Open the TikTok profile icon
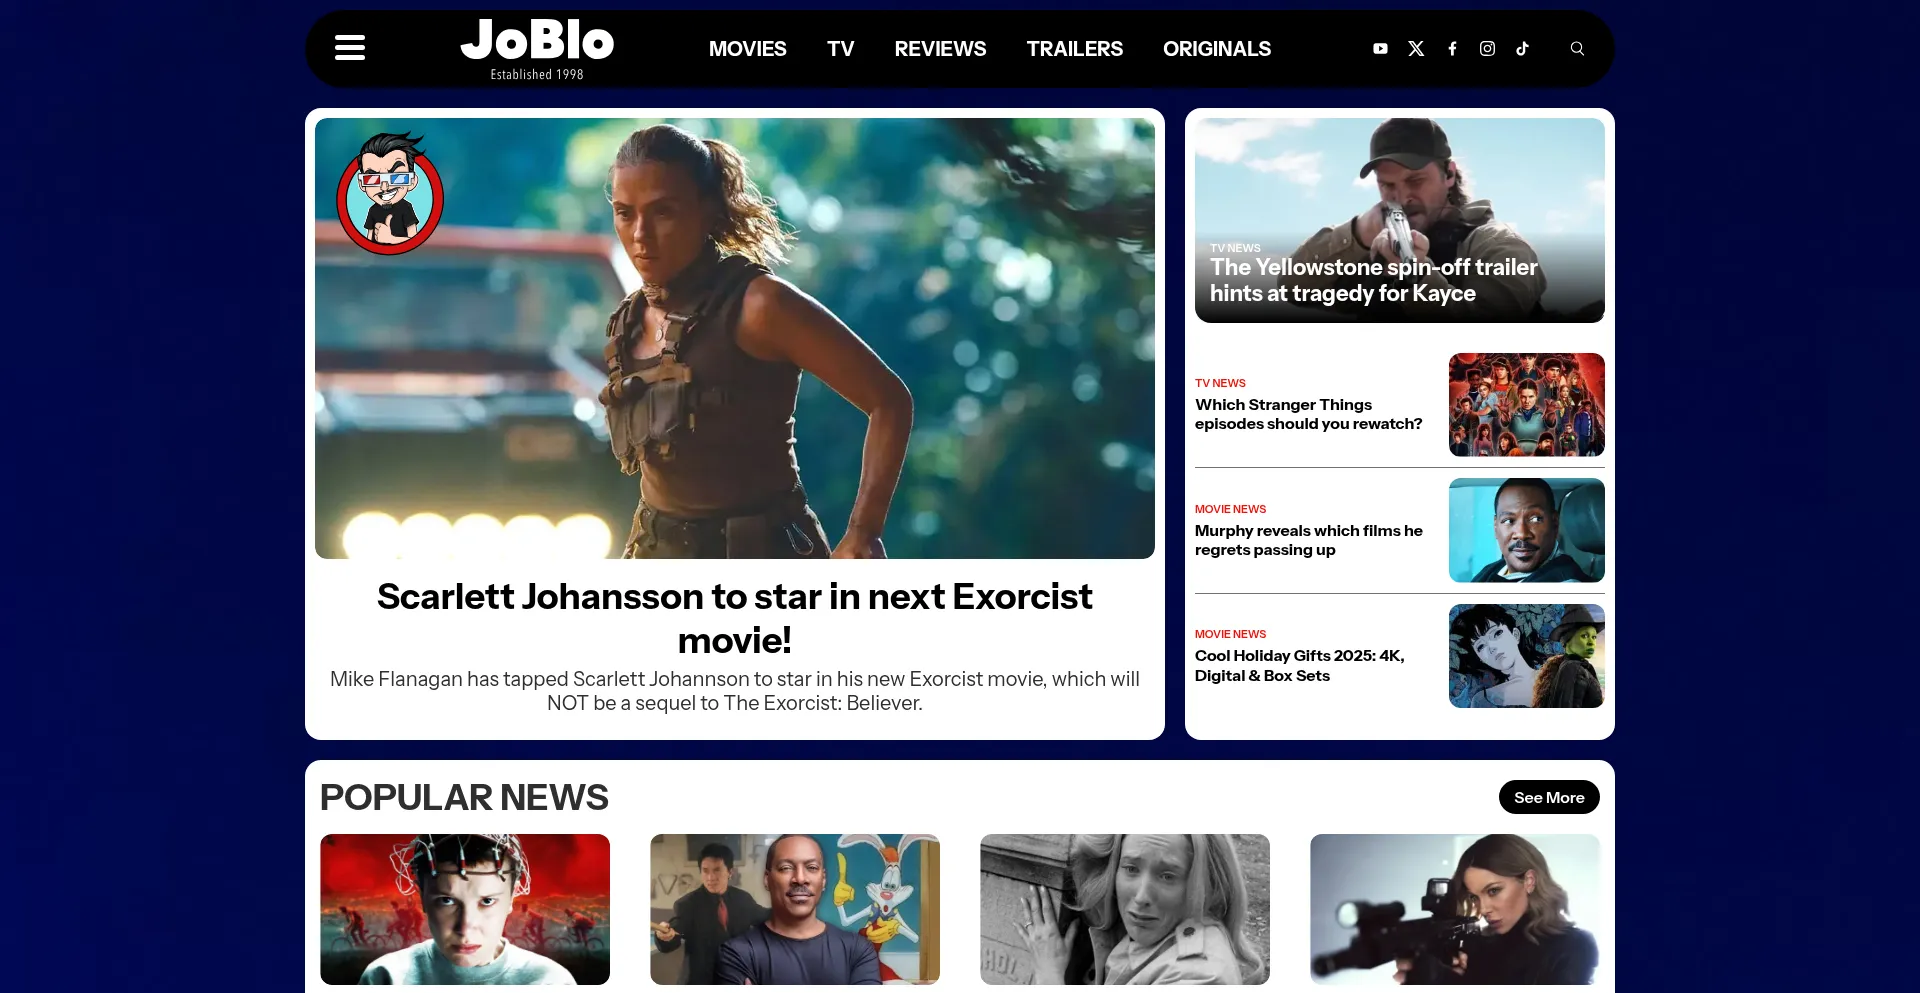The height and width of the screenshot is (993, 1920). tap(1522, 48)
